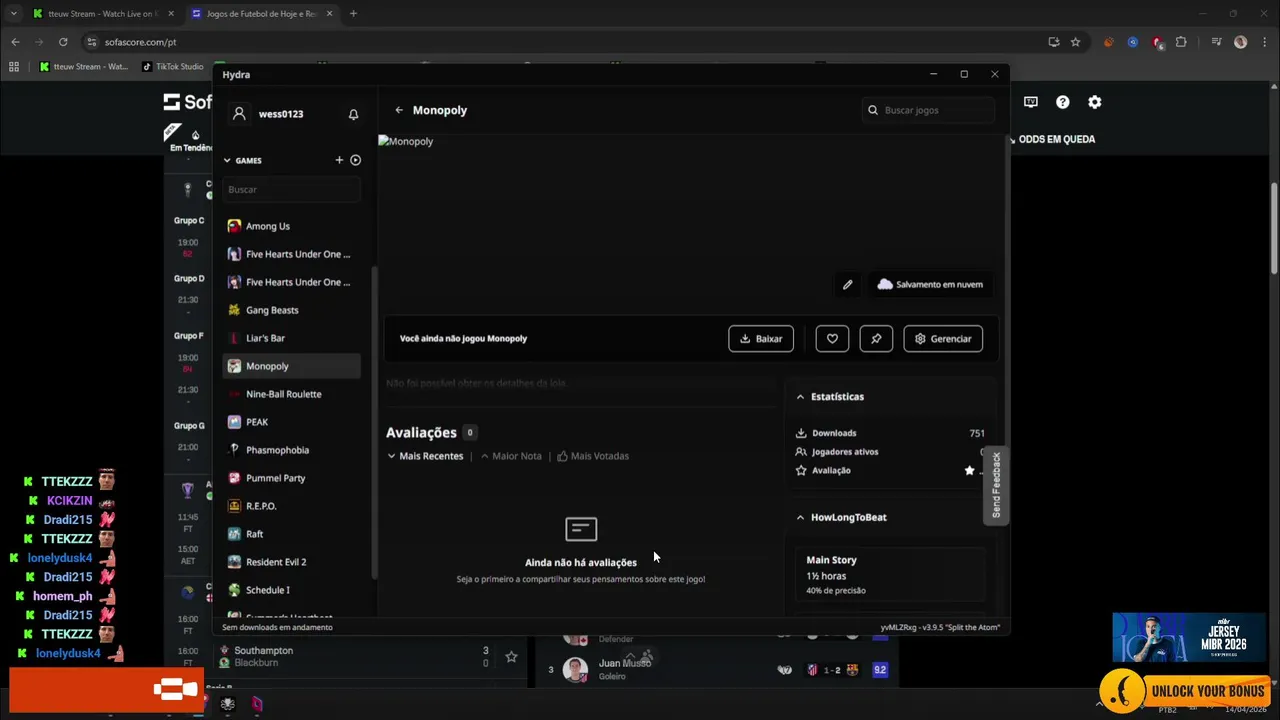Open the Chrome three-dot menu

[1265, 42]
